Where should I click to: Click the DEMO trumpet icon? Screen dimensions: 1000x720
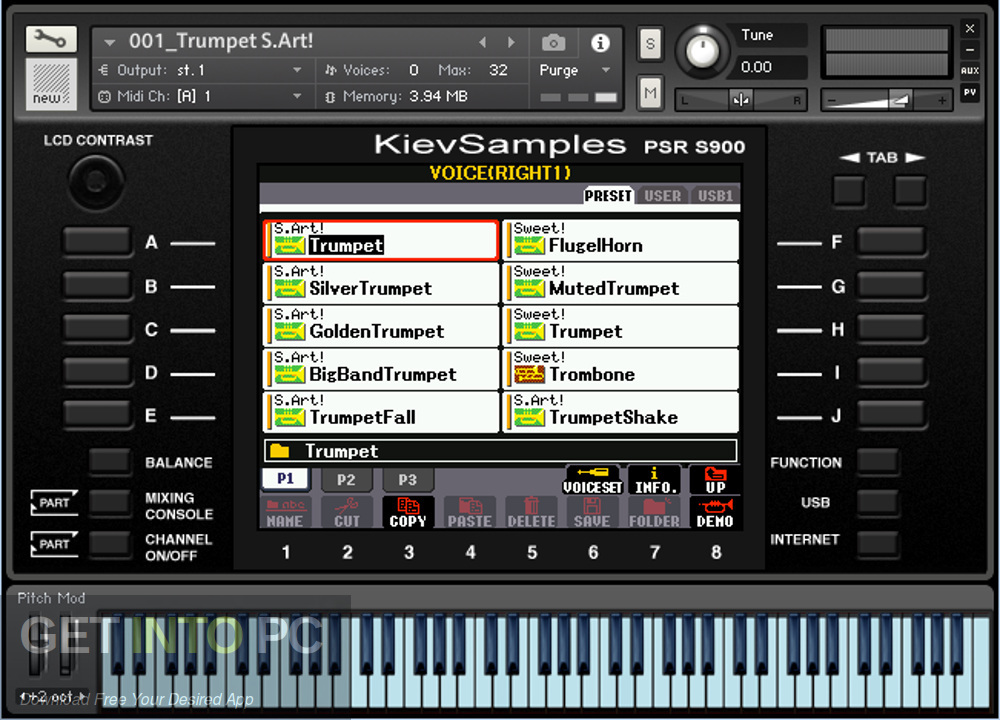pyautogui.click(x=715, y=513)
